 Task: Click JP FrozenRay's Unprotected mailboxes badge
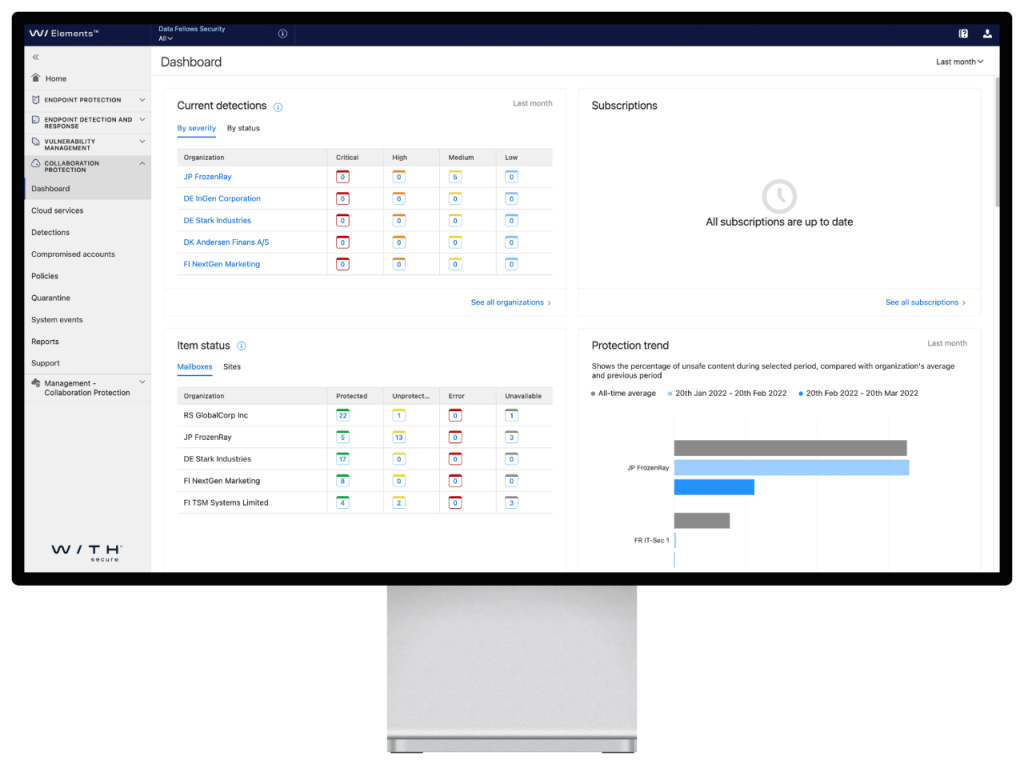(399, 437)
